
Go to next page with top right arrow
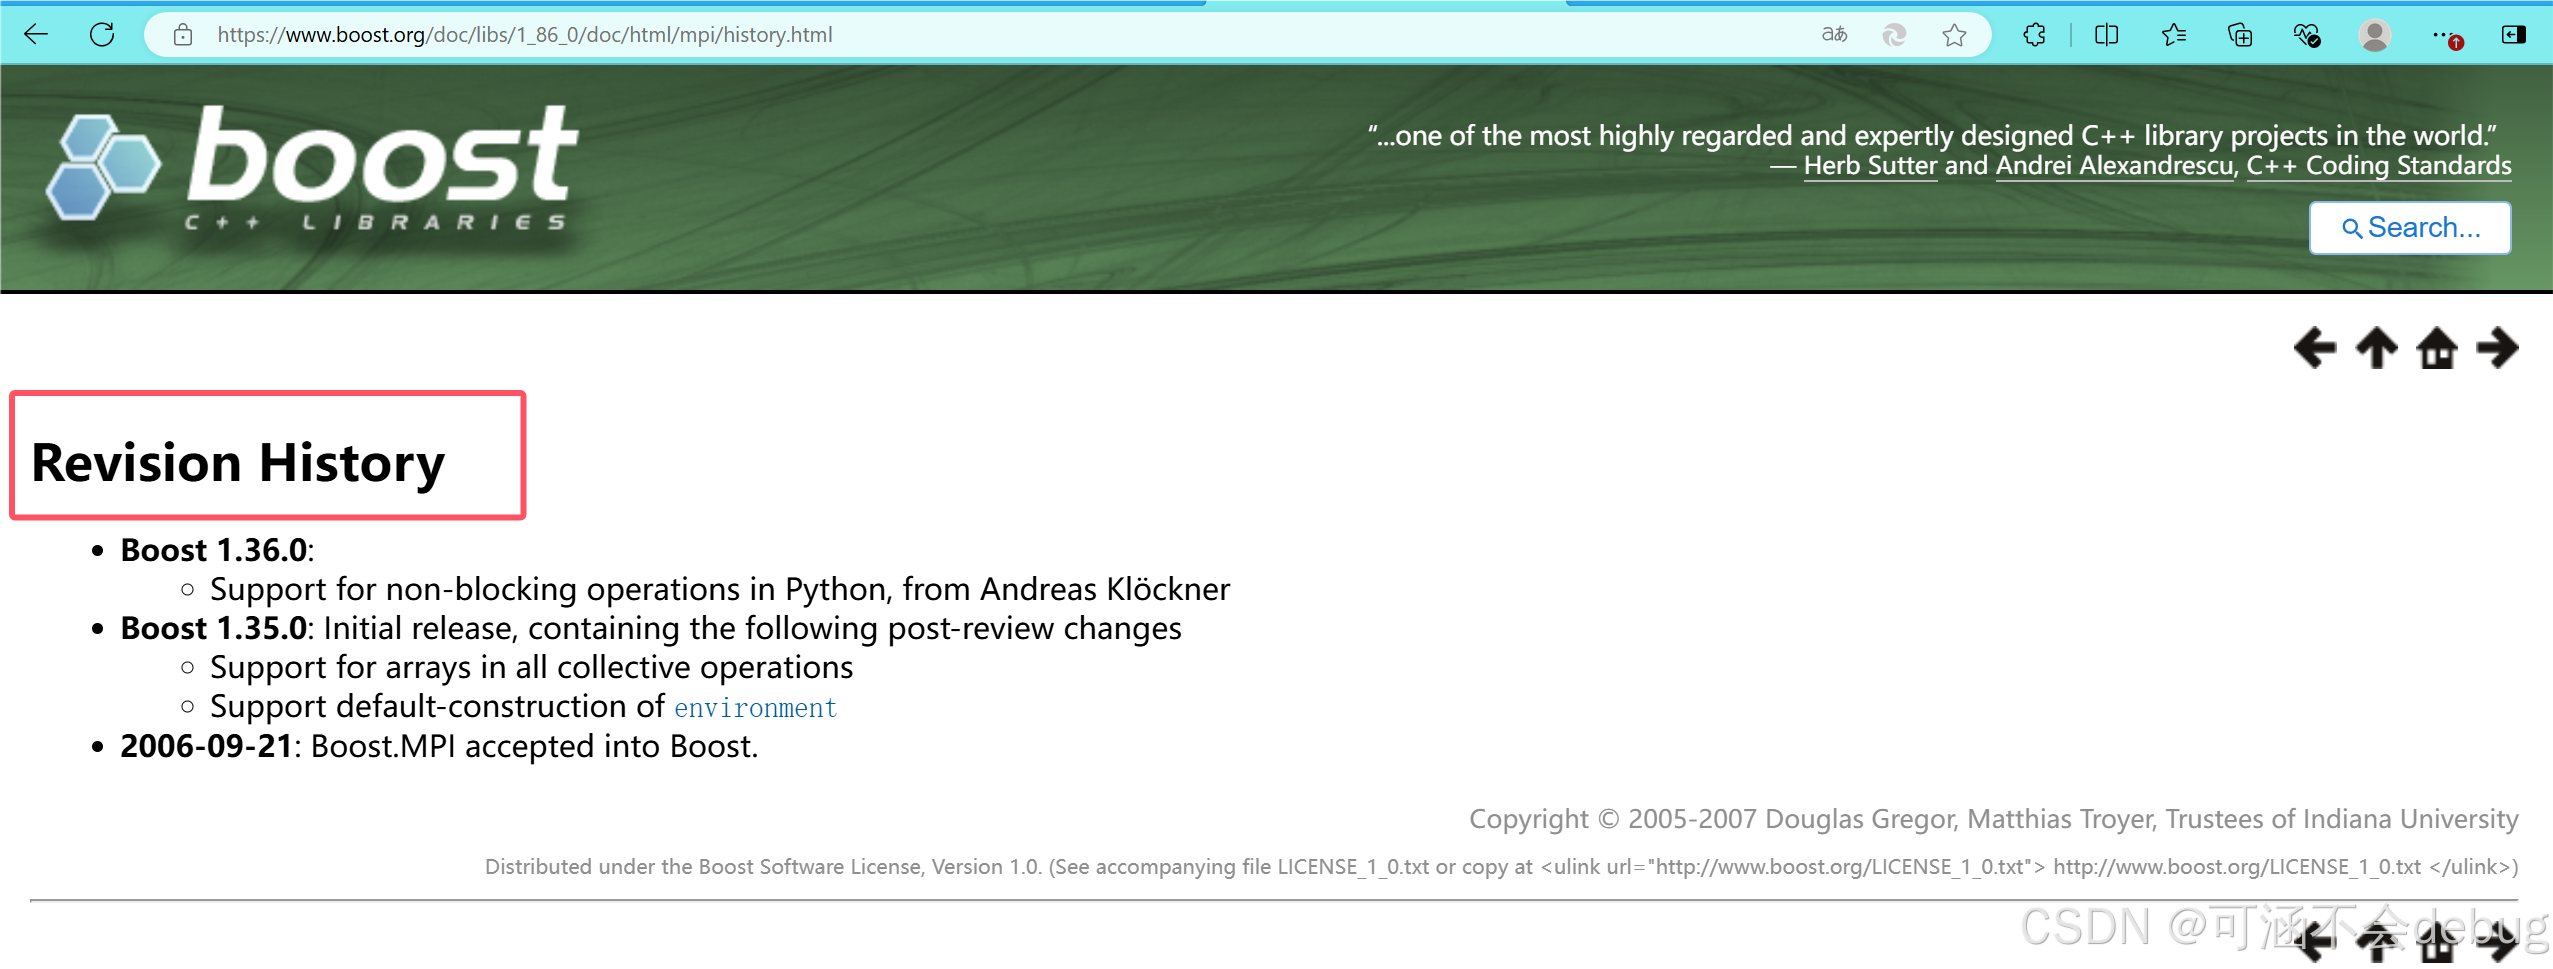click(x=2498, y=348)
